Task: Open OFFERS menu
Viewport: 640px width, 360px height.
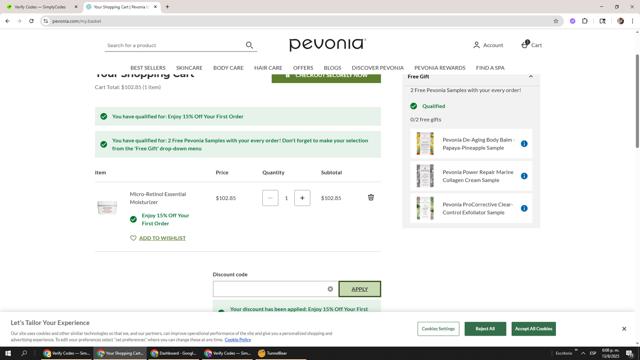Action: 303,68
